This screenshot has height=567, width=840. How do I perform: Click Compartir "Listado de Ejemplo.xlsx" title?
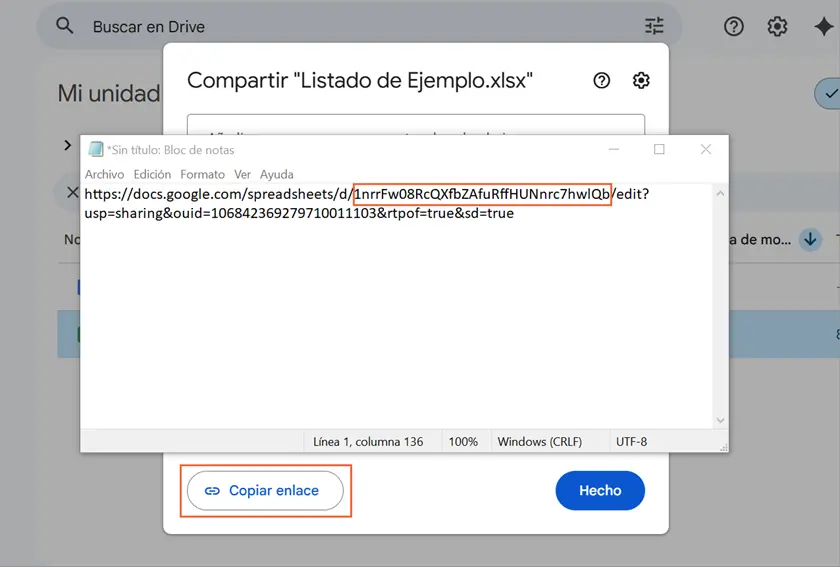tap(360, 80)
